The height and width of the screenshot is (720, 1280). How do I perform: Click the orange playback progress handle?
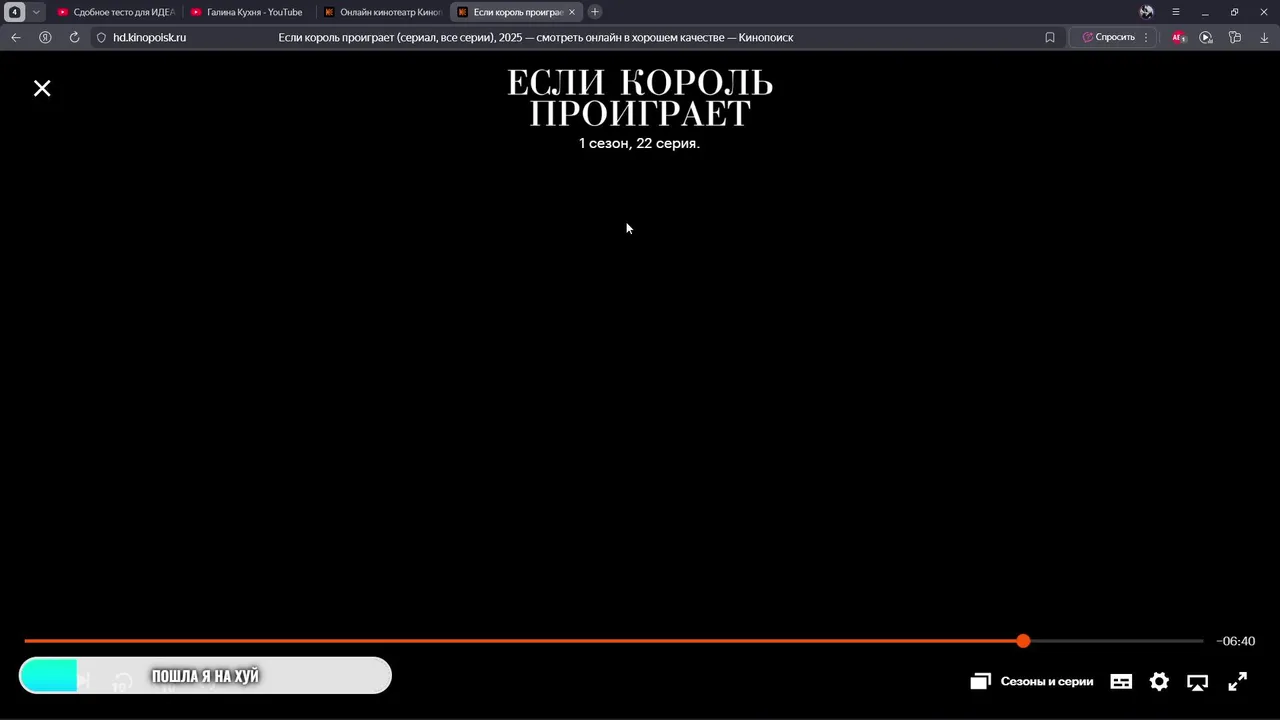coord(1023,641)
